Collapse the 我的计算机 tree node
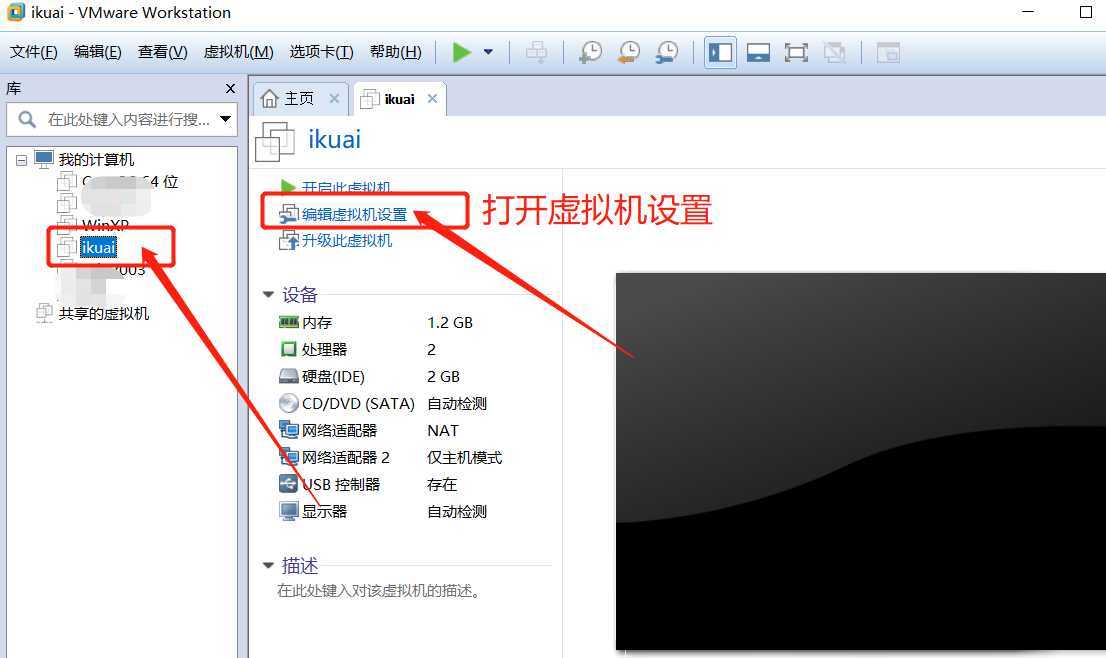 point(21,160)
